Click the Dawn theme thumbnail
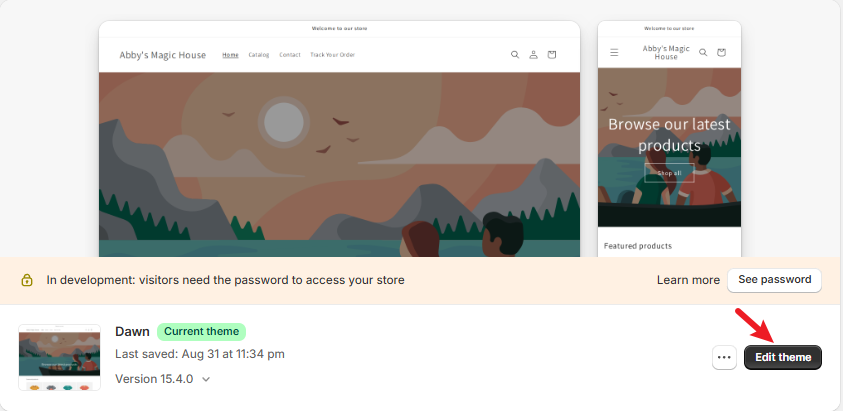Viewport: 843px width, 411px height. pos(59,357)
